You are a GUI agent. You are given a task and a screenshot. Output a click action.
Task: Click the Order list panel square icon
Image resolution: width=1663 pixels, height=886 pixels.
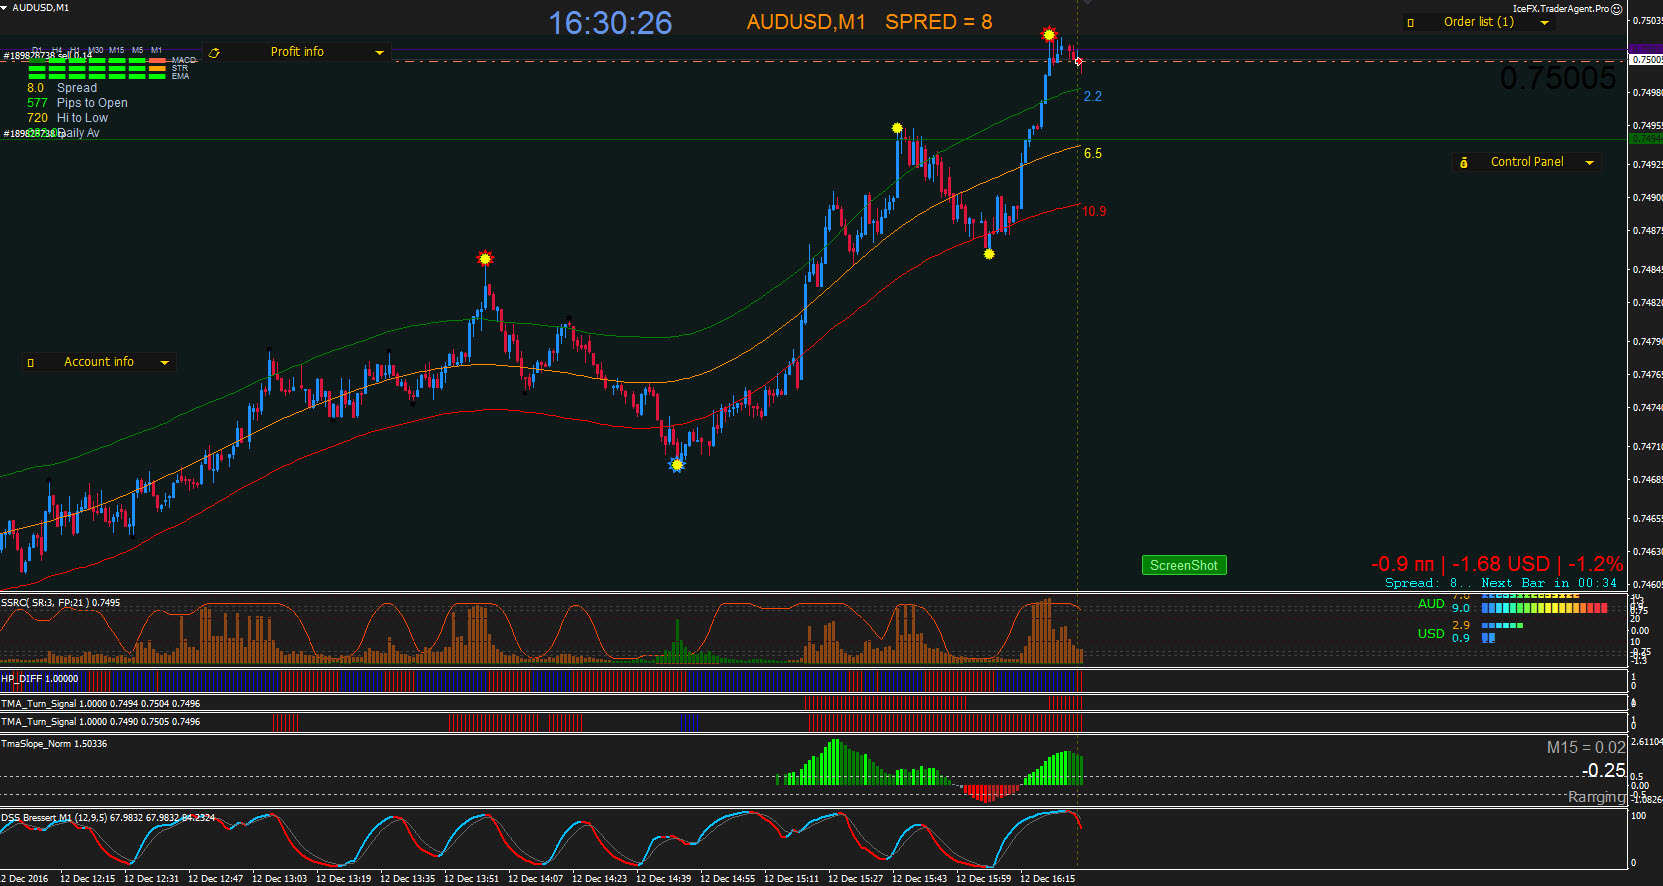click(1411, 22)
